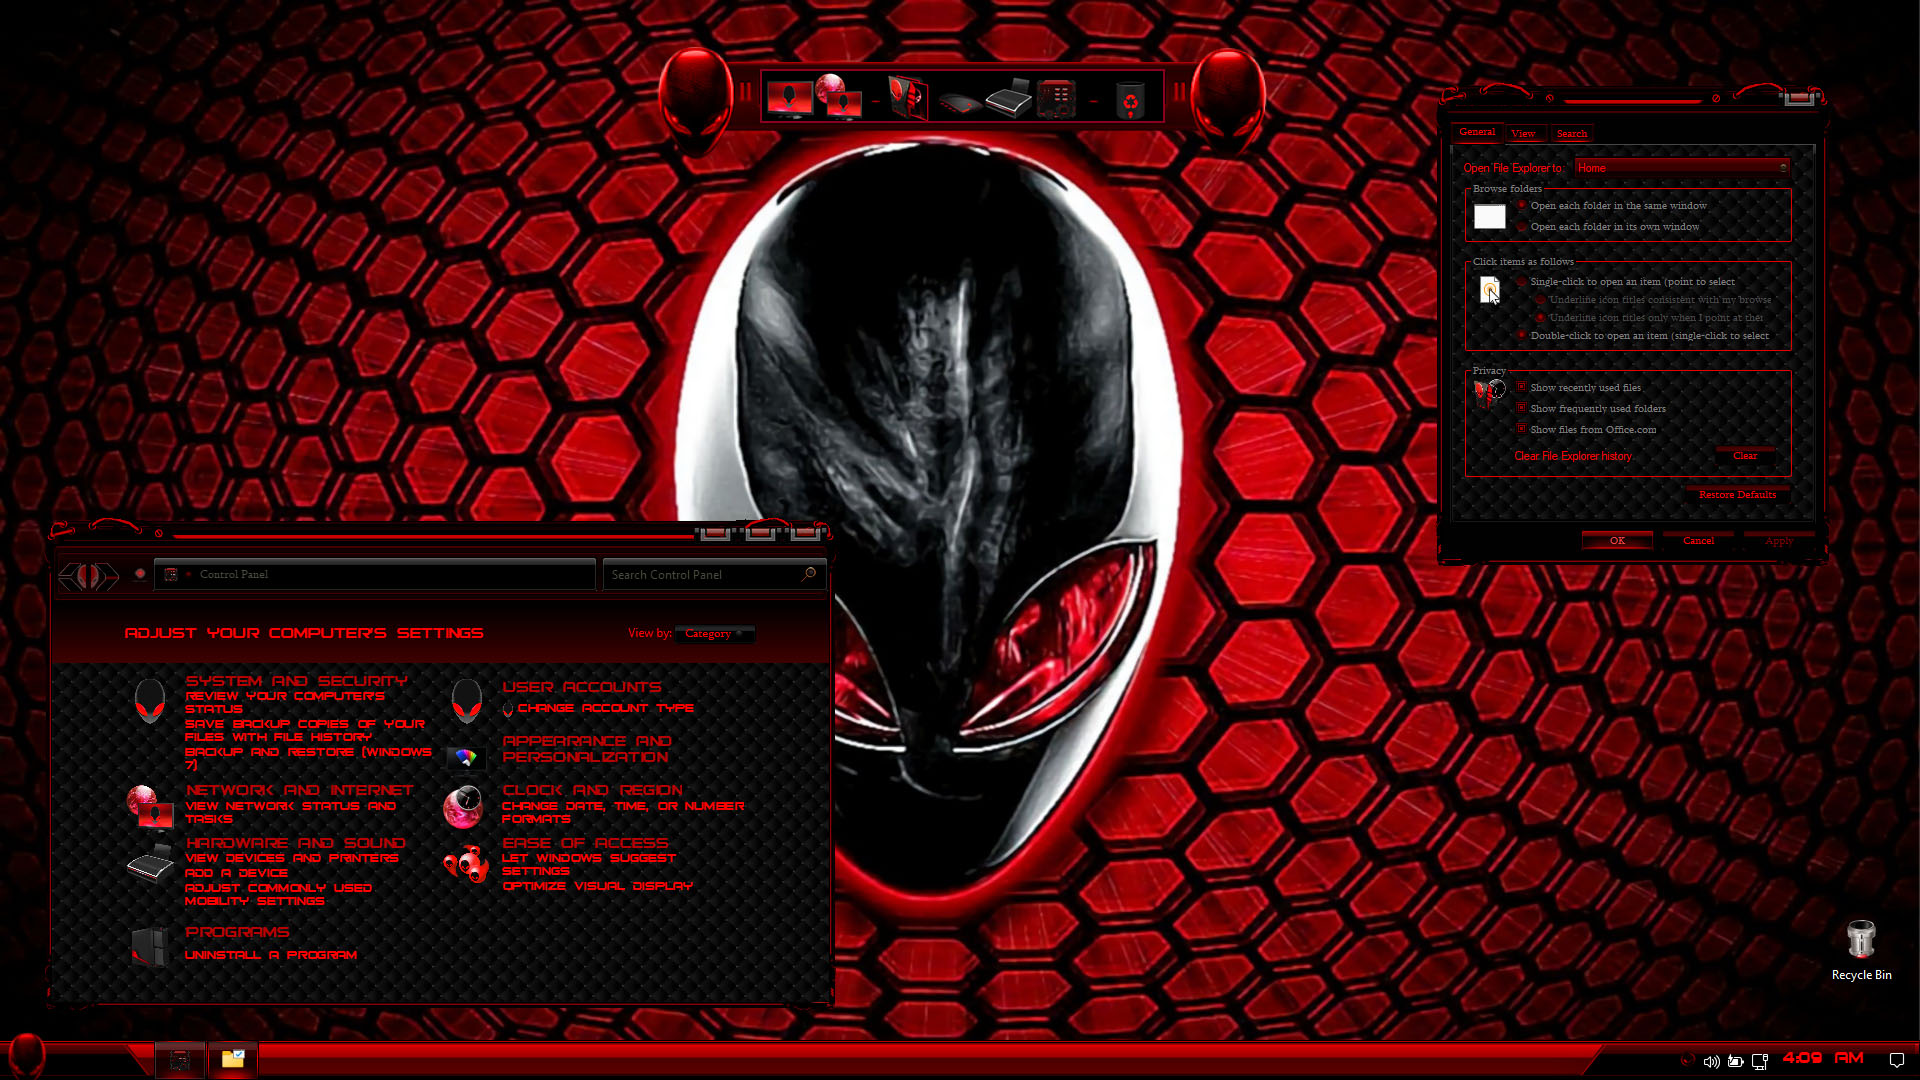Select Open each folder in its own window
1920x1080 pixels.
tap(1522, 227)
